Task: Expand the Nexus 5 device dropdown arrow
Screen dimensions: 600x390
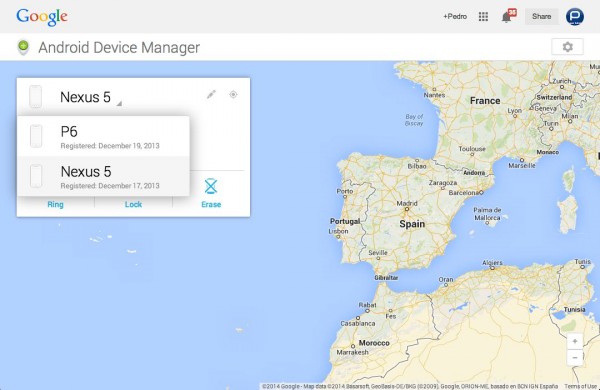Action: (x=119, y=103)
